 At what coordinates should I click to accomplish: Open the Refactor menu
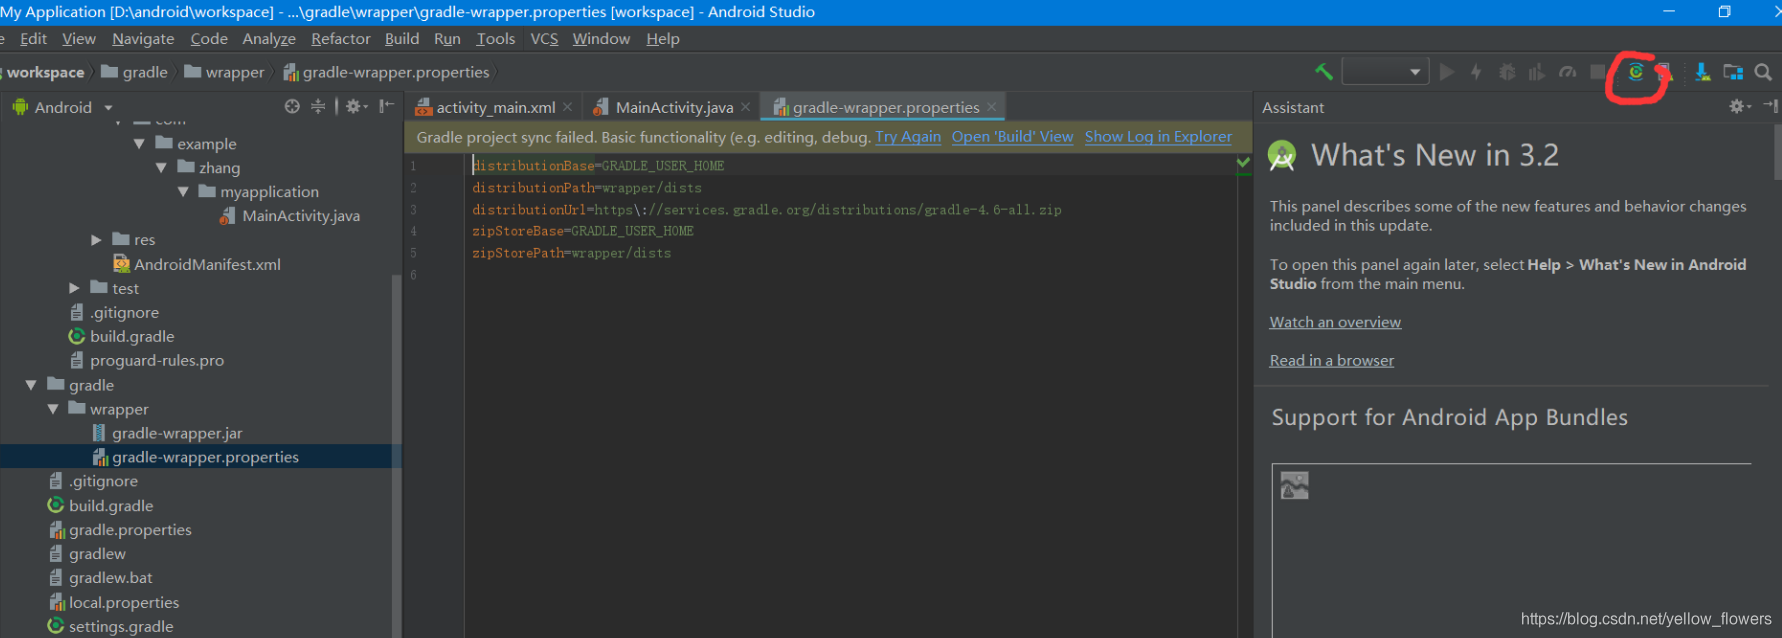pyautogui.click(x=341, y=39)
